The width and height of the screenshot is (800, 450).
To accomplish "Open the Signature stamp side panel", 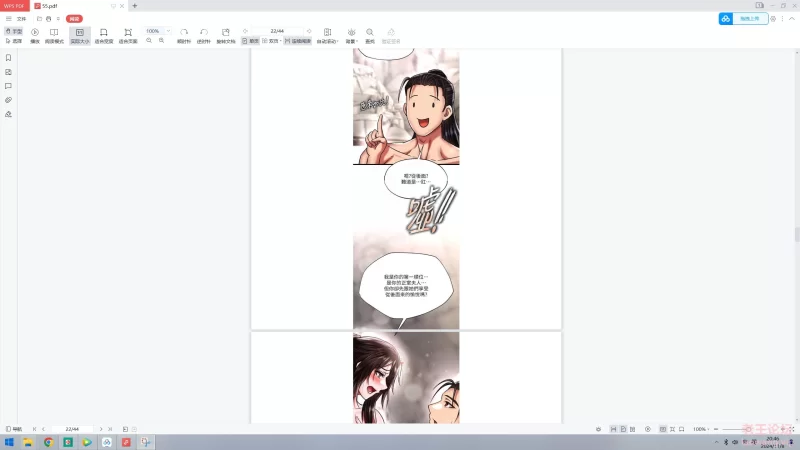I will tap(8, 114).
